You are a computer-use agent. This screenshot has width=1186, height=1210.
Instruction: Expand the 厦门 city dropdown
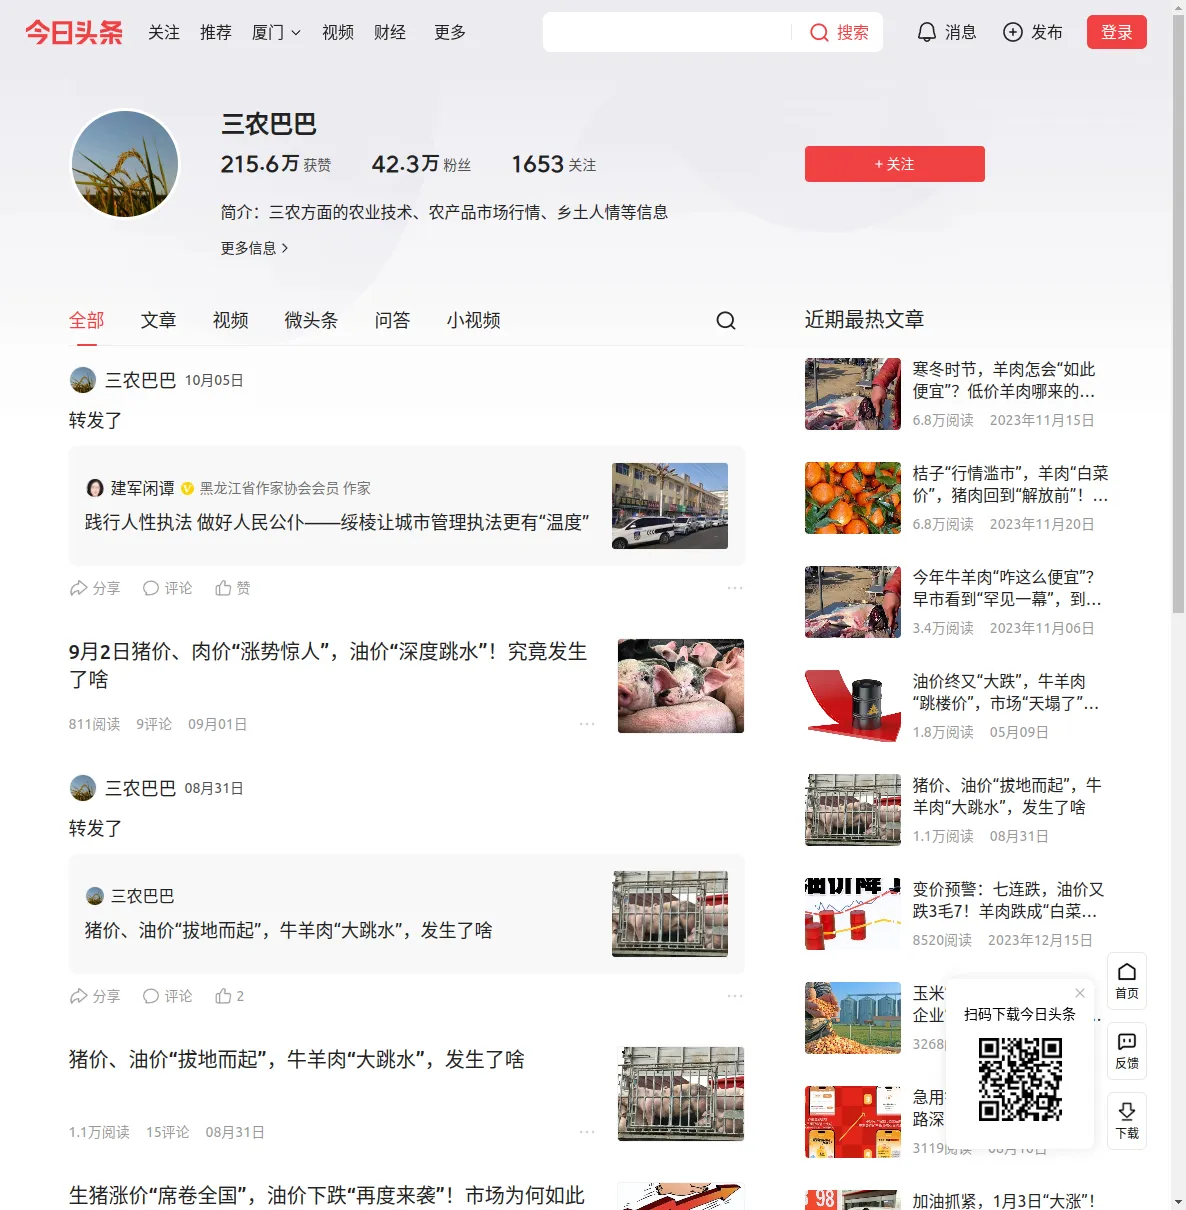click(276, 32)
